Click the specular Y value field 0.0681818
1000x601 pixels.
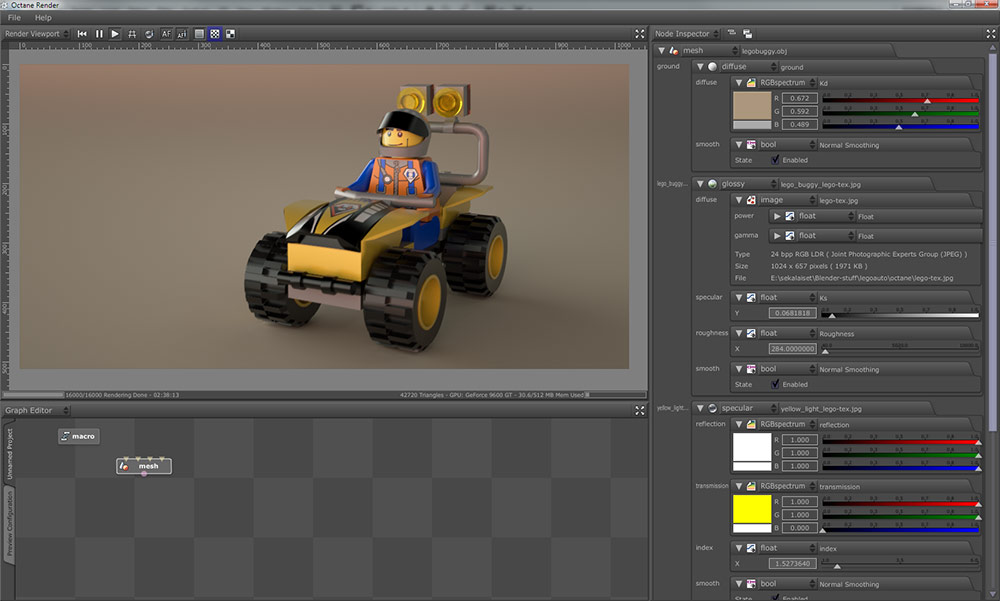coord(792,313)
